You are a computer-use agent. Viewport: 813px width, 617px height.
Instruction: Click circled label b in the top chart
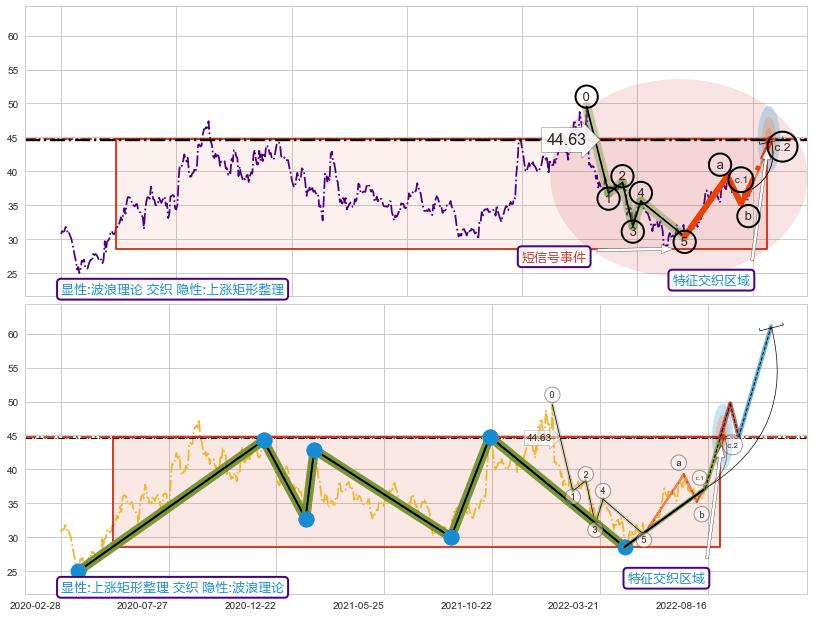click(747, 214)
